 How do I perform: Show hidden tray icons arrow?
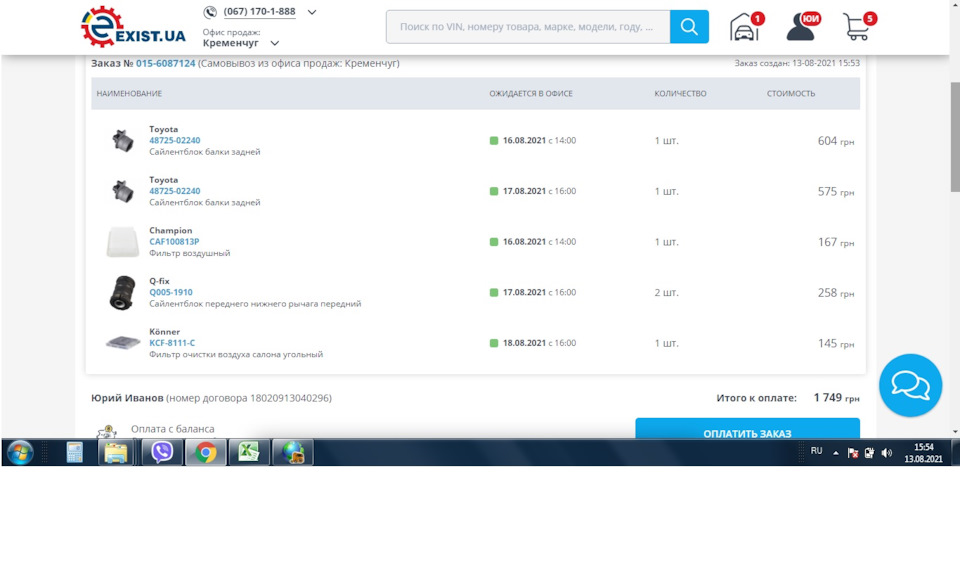click(x=836, y=453)
